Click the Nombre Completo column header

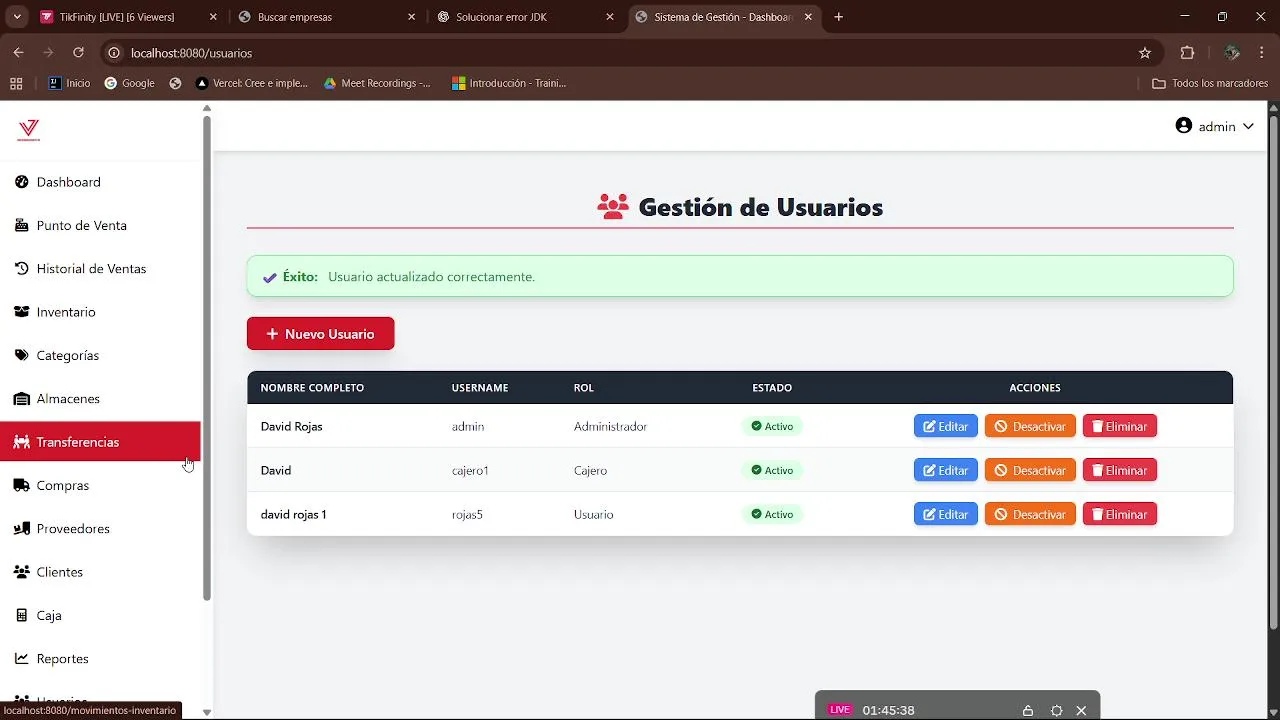tap(312, 388)
